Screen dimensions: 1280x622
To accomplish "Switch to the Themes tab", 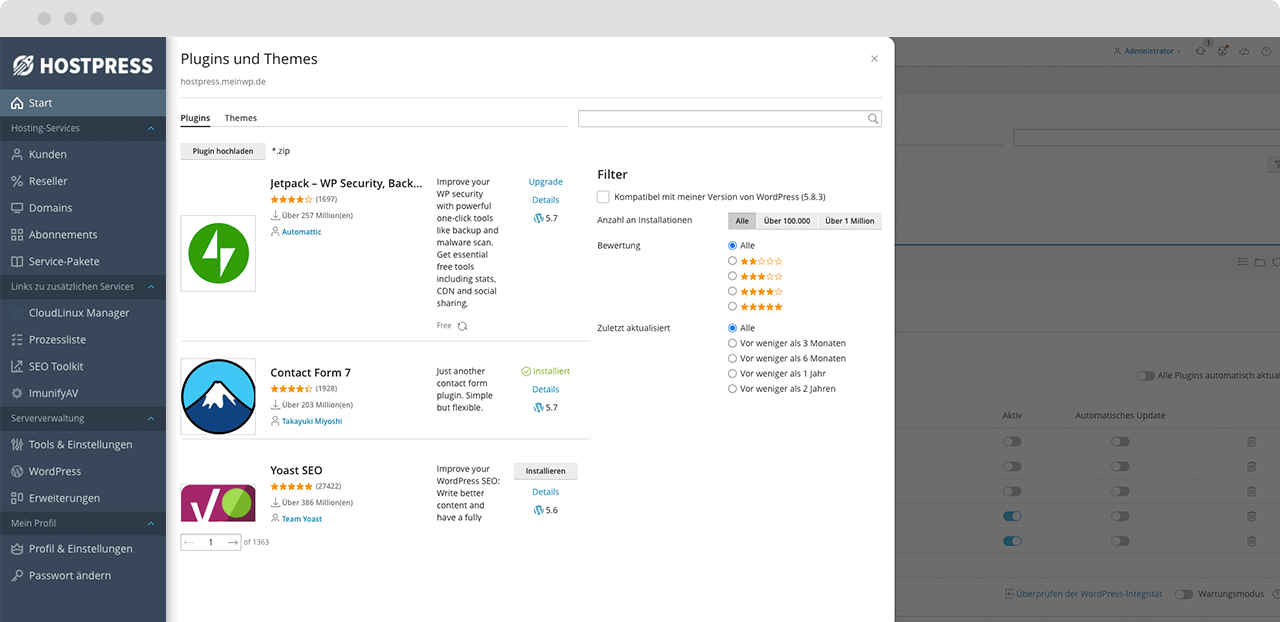I will pos(240,118).
